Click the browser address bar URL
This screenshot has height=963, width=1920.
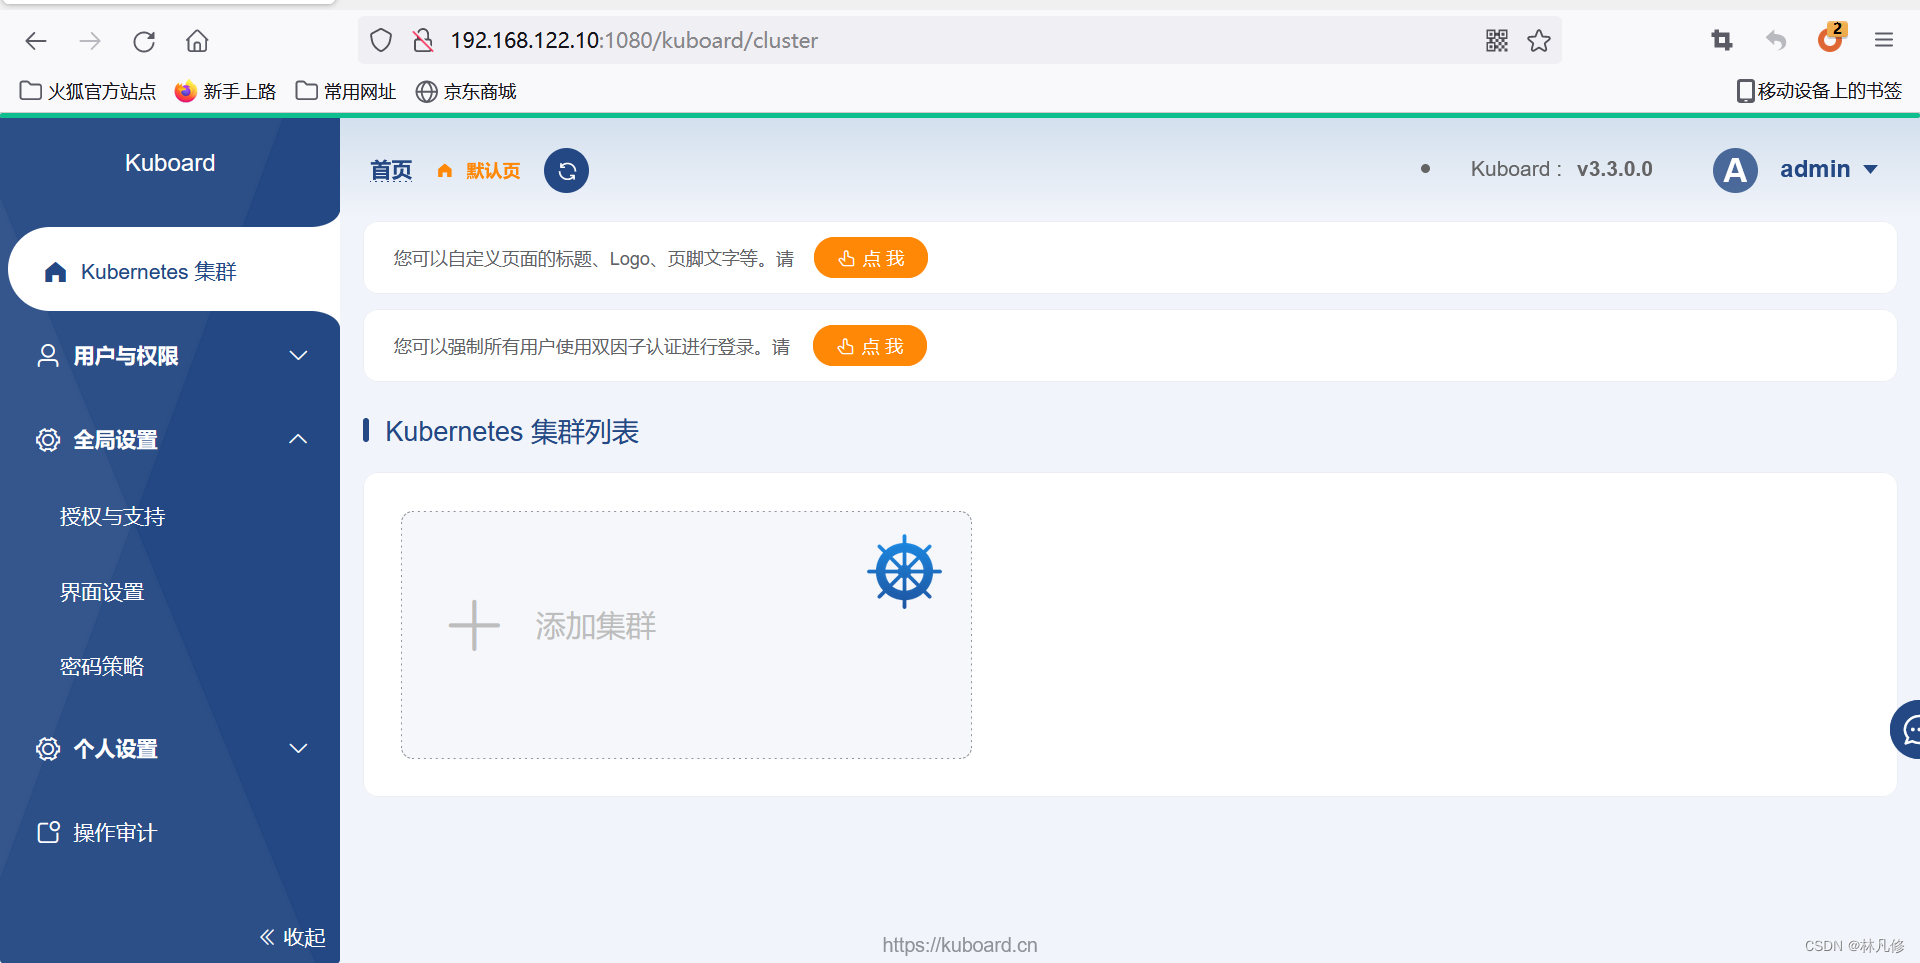pos(634,40)
